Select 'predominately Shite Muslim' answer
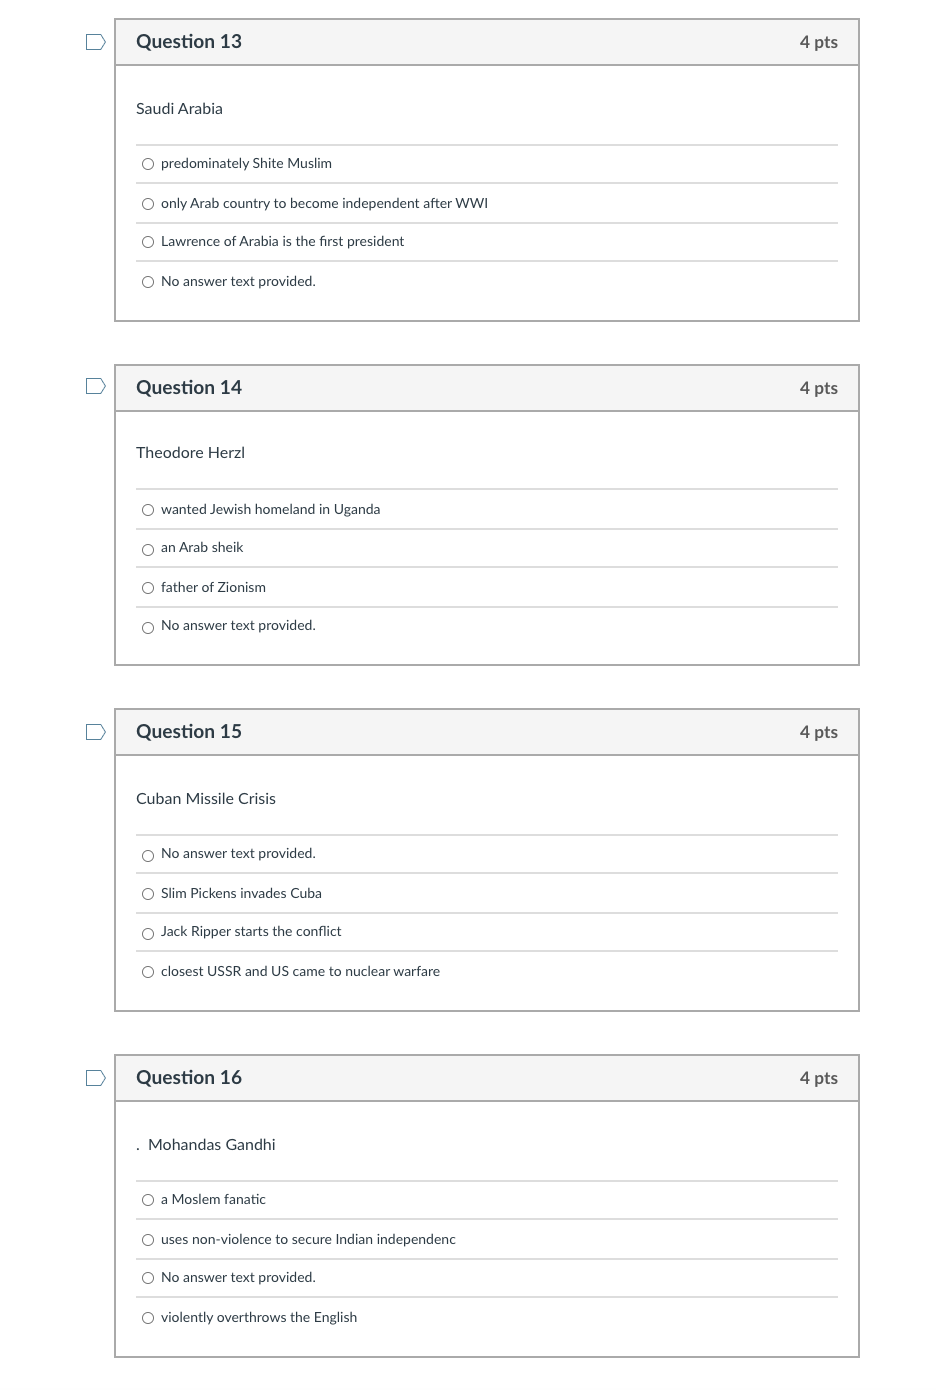936x1390 pixels. click(148, 164)
